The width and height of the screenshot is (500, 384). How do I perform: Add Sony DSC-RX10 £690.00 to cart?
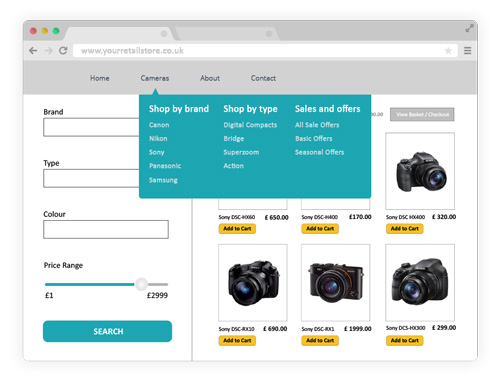(237, 340)
